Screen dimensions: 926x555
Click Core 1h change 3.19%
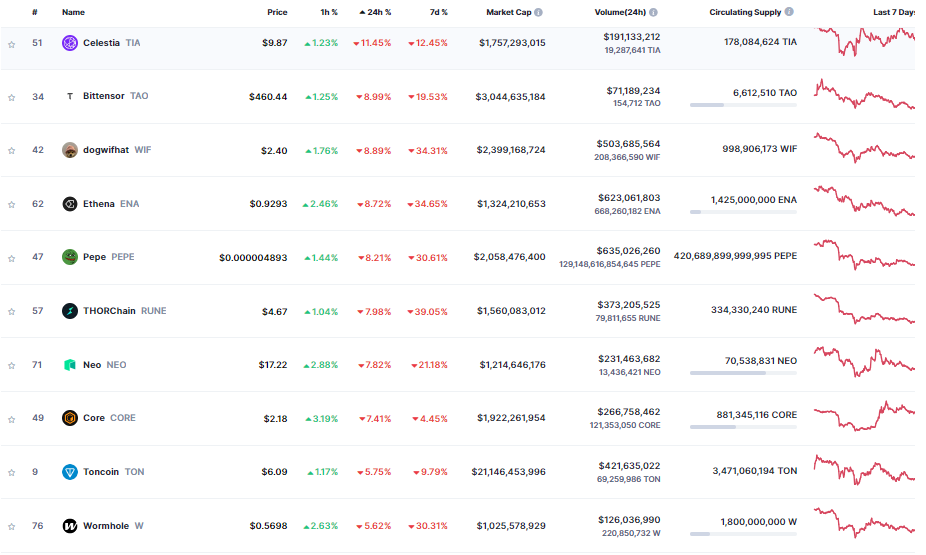(x=322, y=419)
